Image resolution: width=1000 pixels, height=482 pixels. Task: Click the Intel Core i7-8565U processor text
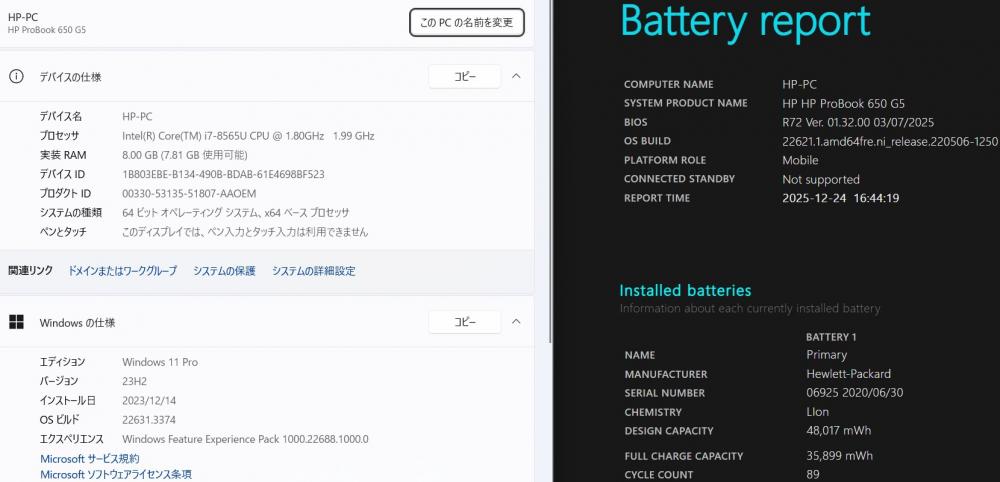click(248, 136)
